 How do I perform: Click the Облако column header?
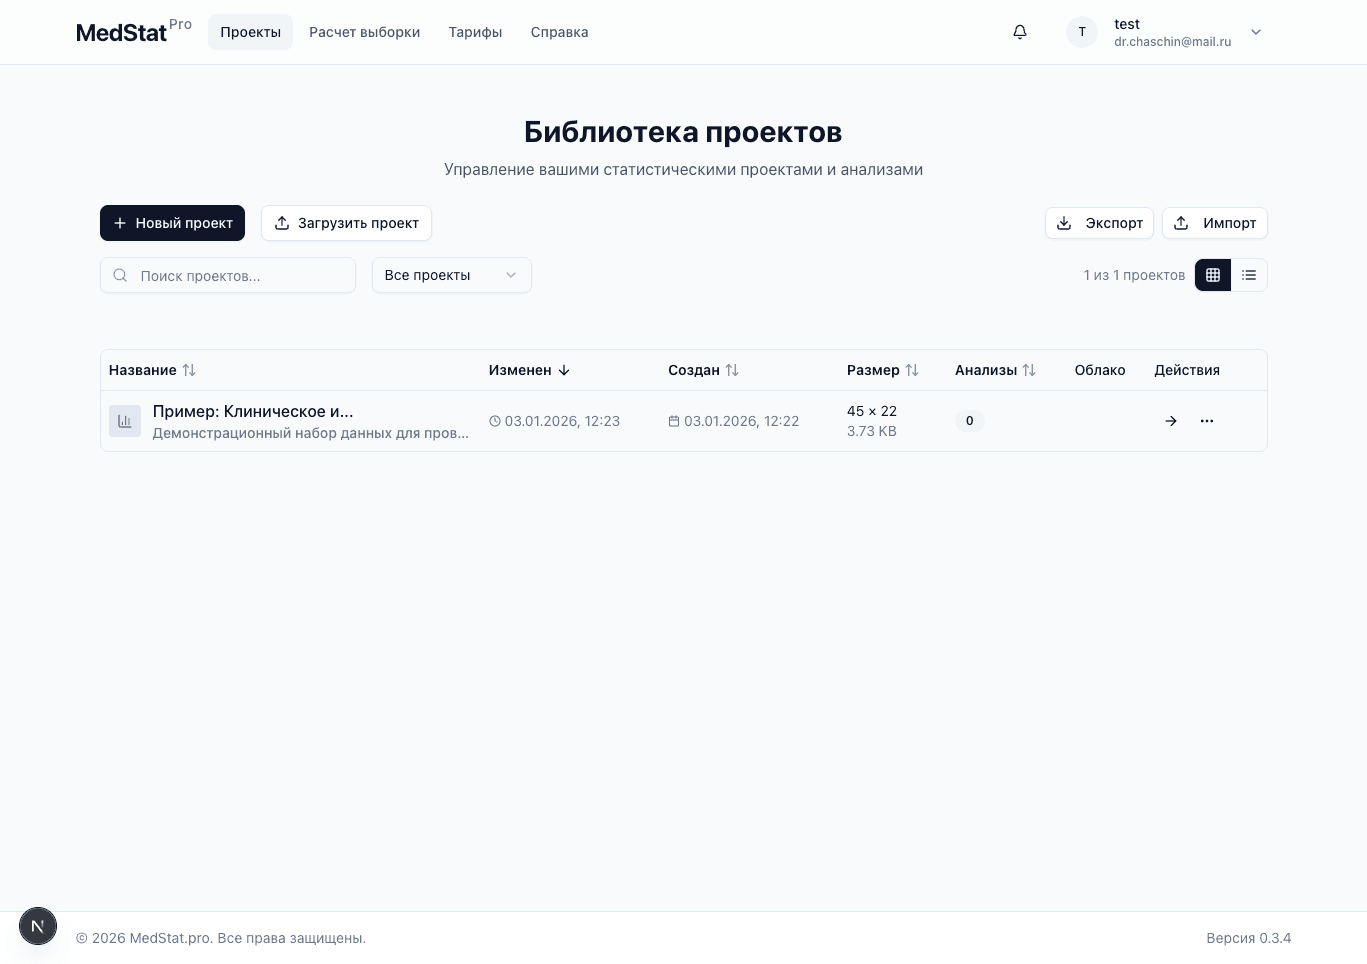[1100, 370]
